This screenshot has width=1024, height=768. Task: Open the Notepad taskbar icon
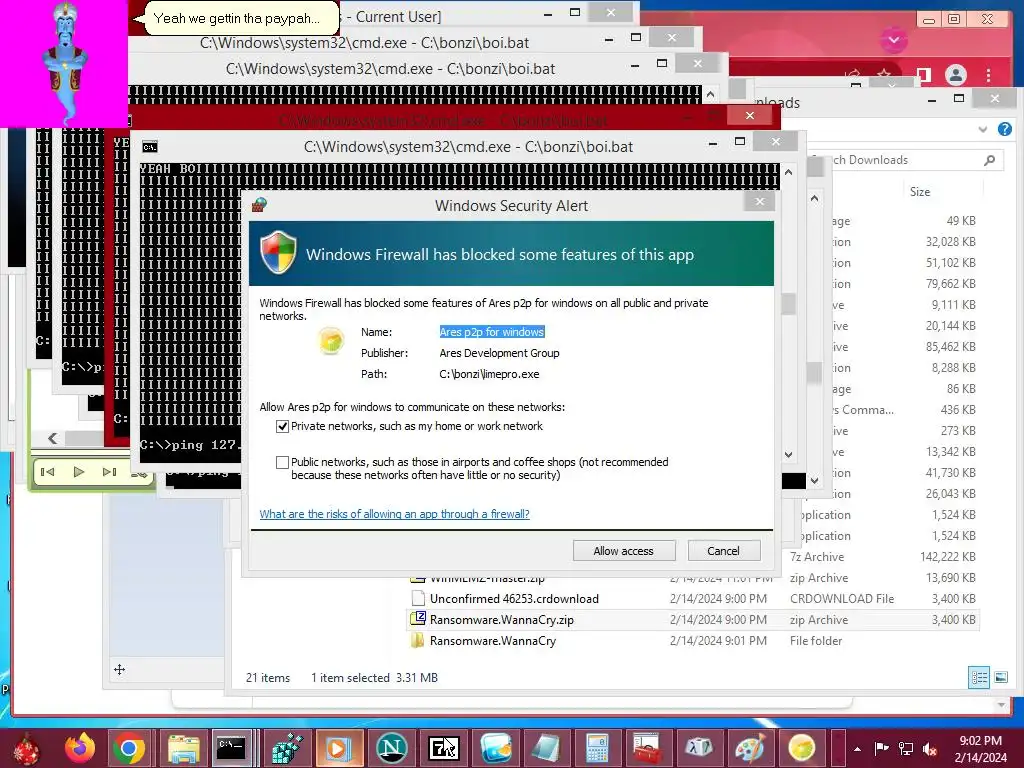[x=545, y=748]
